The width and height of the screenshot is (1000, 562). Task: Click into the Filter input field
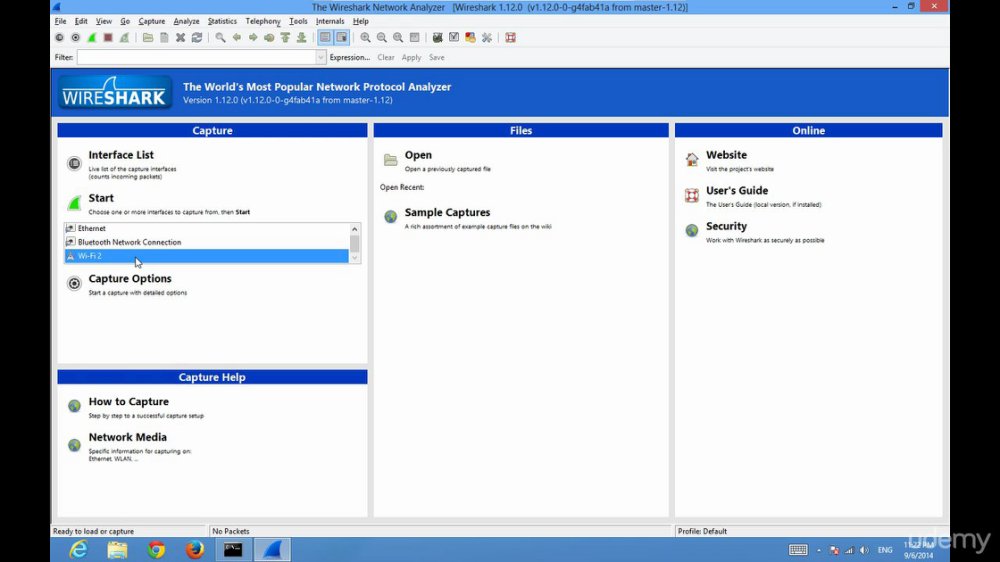pyautogui.click(x=196, y=57)
